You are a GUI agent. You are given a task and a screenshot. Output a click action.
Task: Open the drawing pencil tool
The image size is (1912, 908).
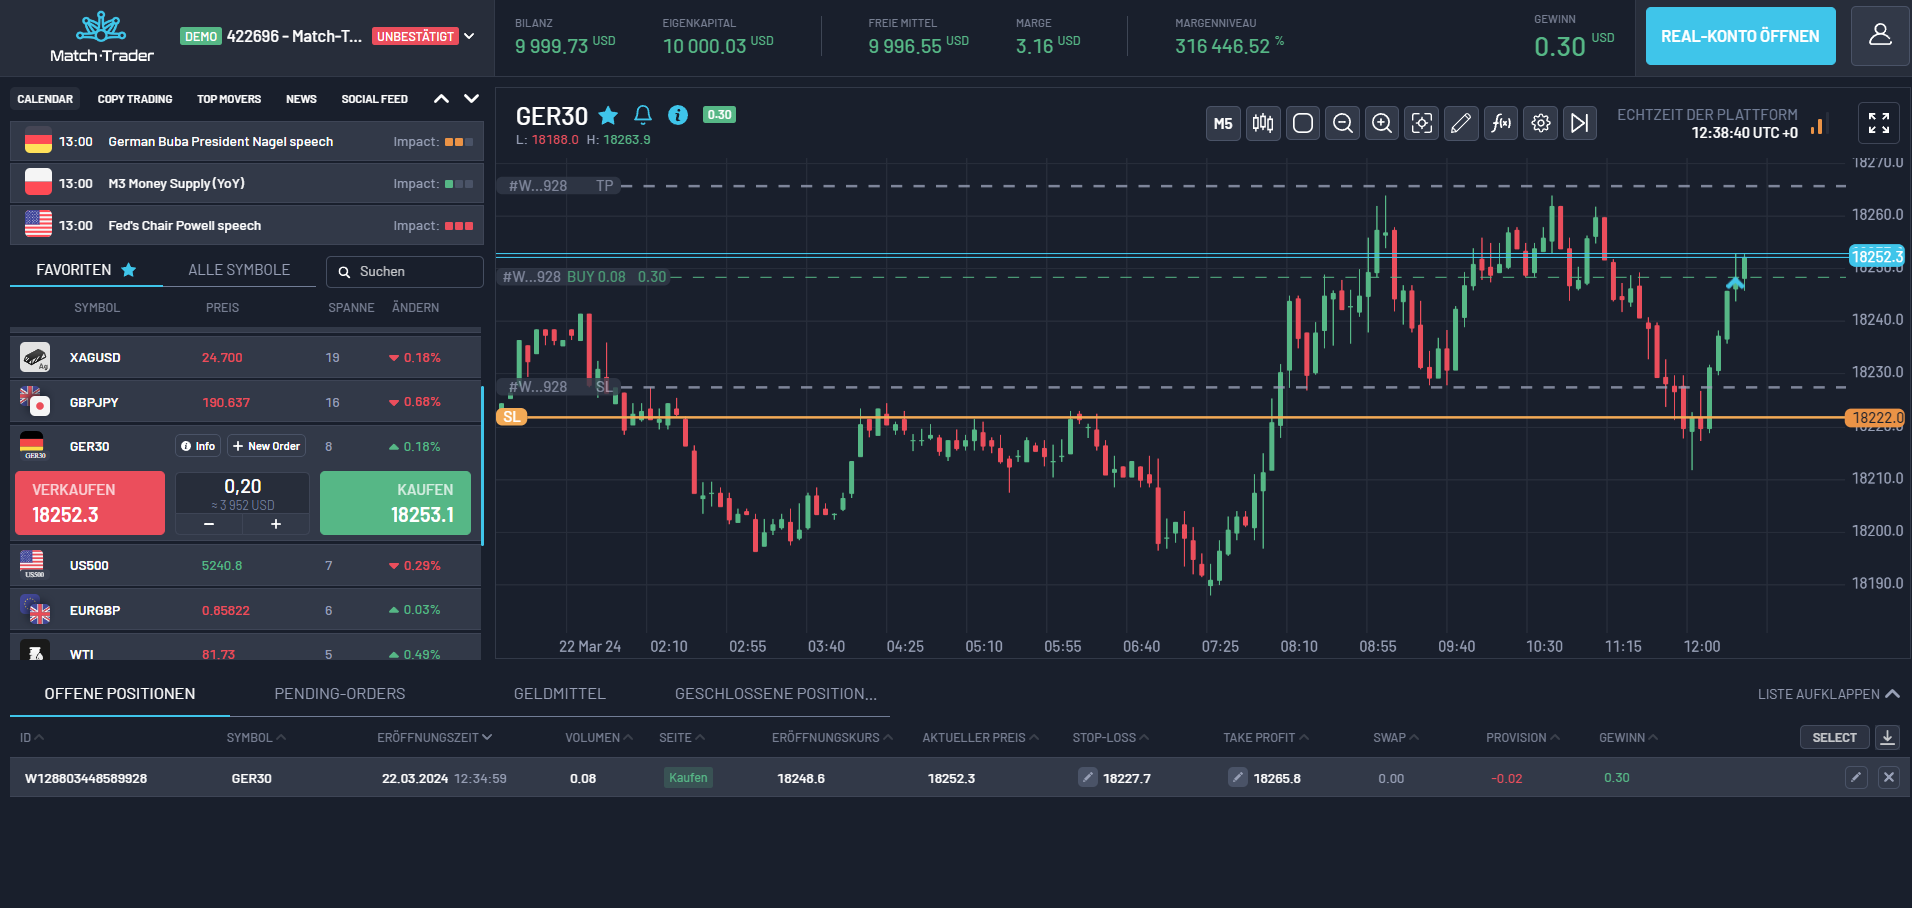tap(1461, 123)
